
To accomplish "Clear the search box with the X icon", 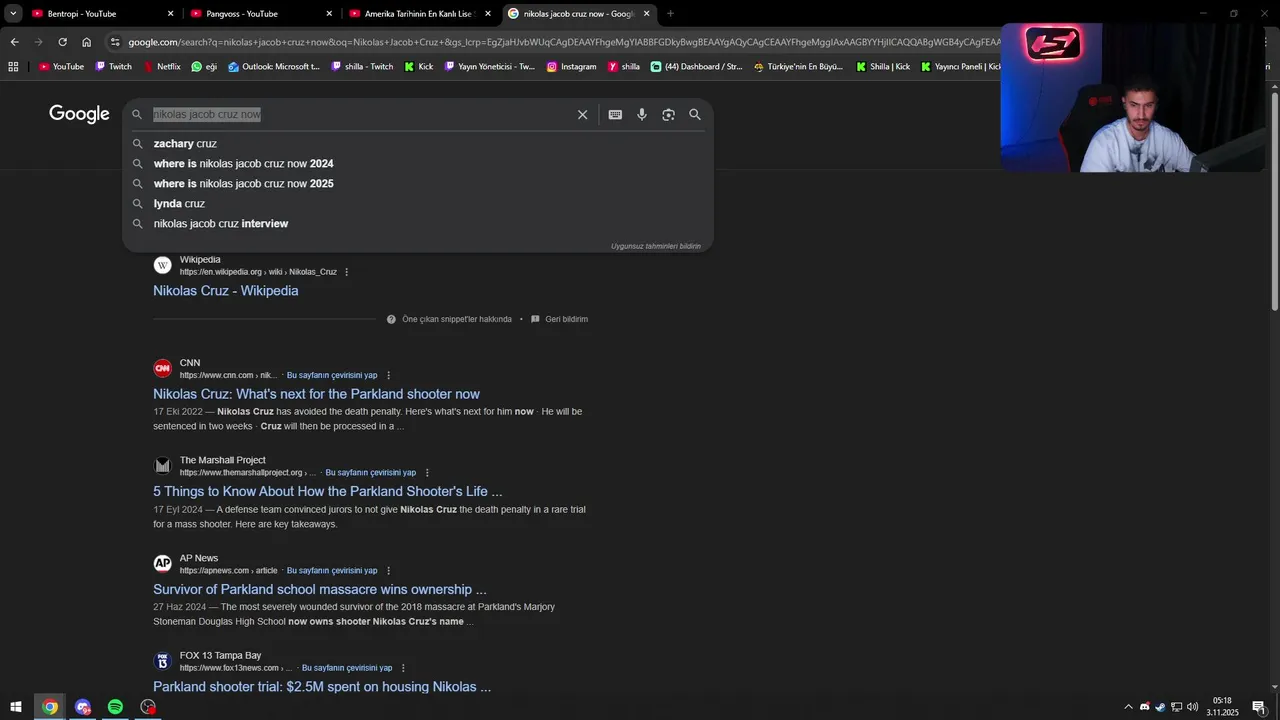I will coord(582,115).
